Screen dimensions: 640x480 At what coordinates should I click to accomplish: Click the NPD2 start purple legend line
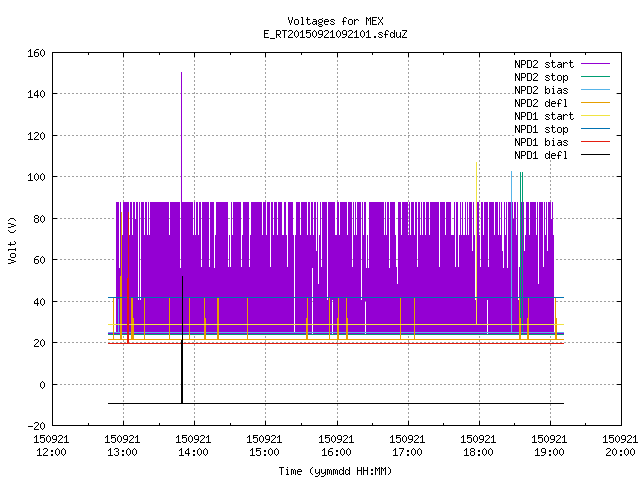596,64
